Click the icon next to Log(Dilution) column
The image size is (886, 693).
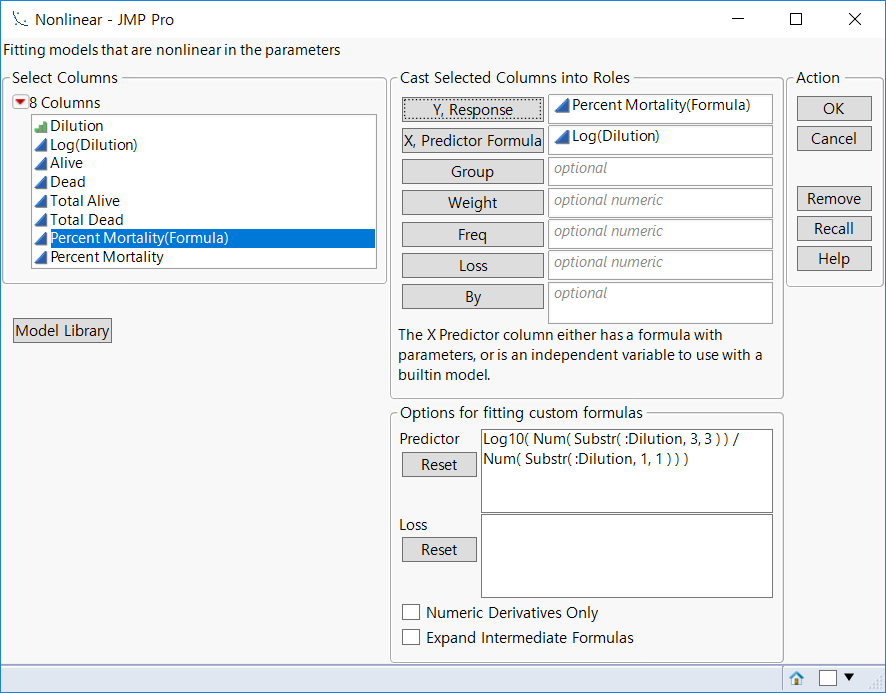click(41, 145)
